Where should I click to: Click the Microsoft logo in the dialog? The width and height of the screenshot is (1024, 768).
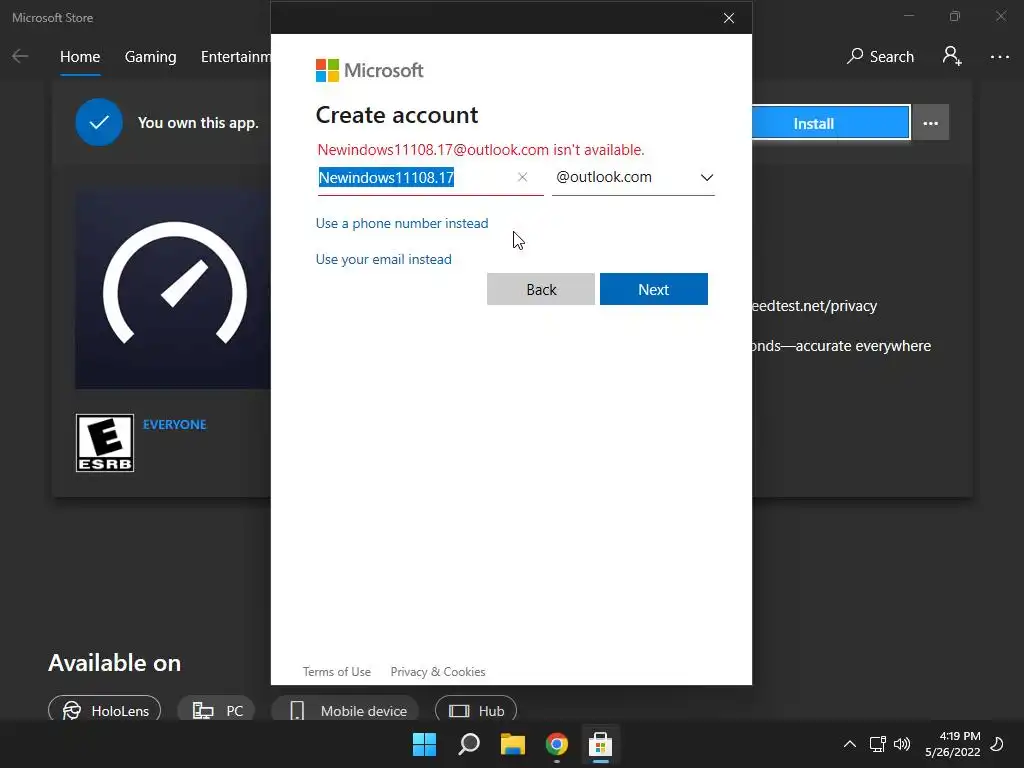369,70
